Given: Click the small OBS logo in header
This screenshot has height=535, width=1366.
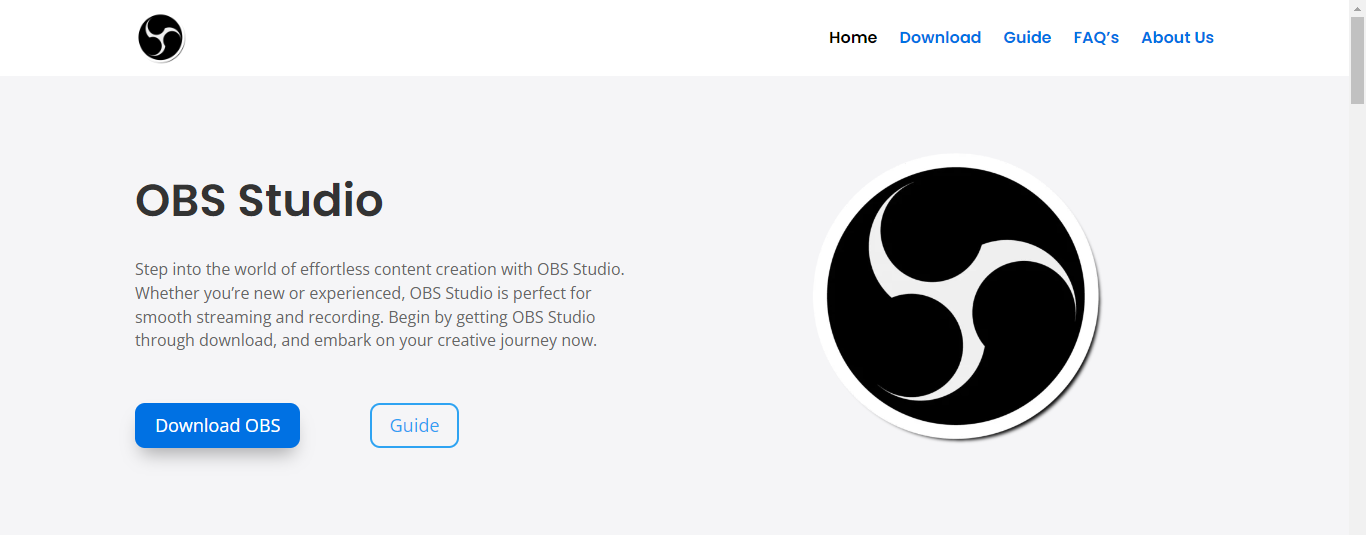Looking at the screenshot, I should click(161, 39).
